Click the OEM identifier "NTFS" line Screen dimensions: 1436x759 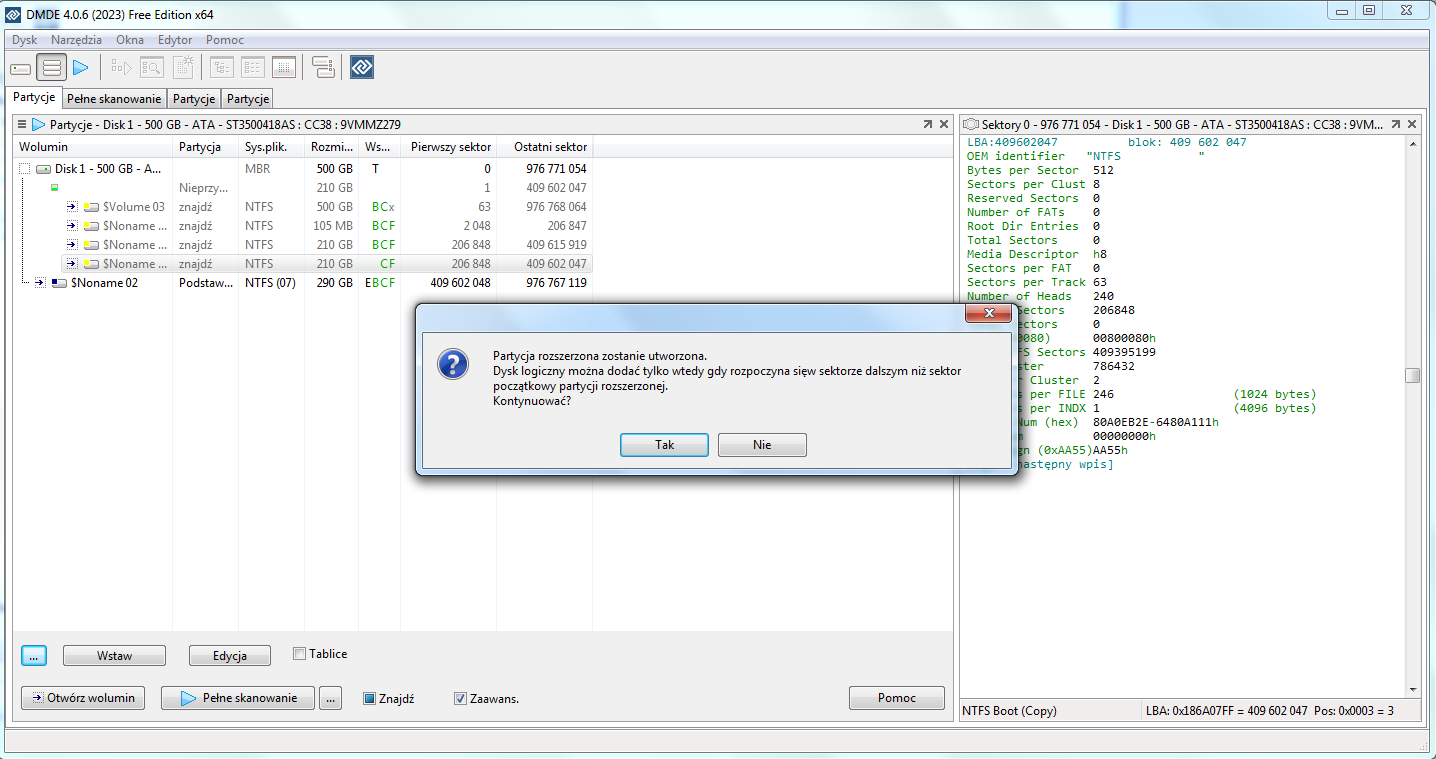[x=1086, y=156]
